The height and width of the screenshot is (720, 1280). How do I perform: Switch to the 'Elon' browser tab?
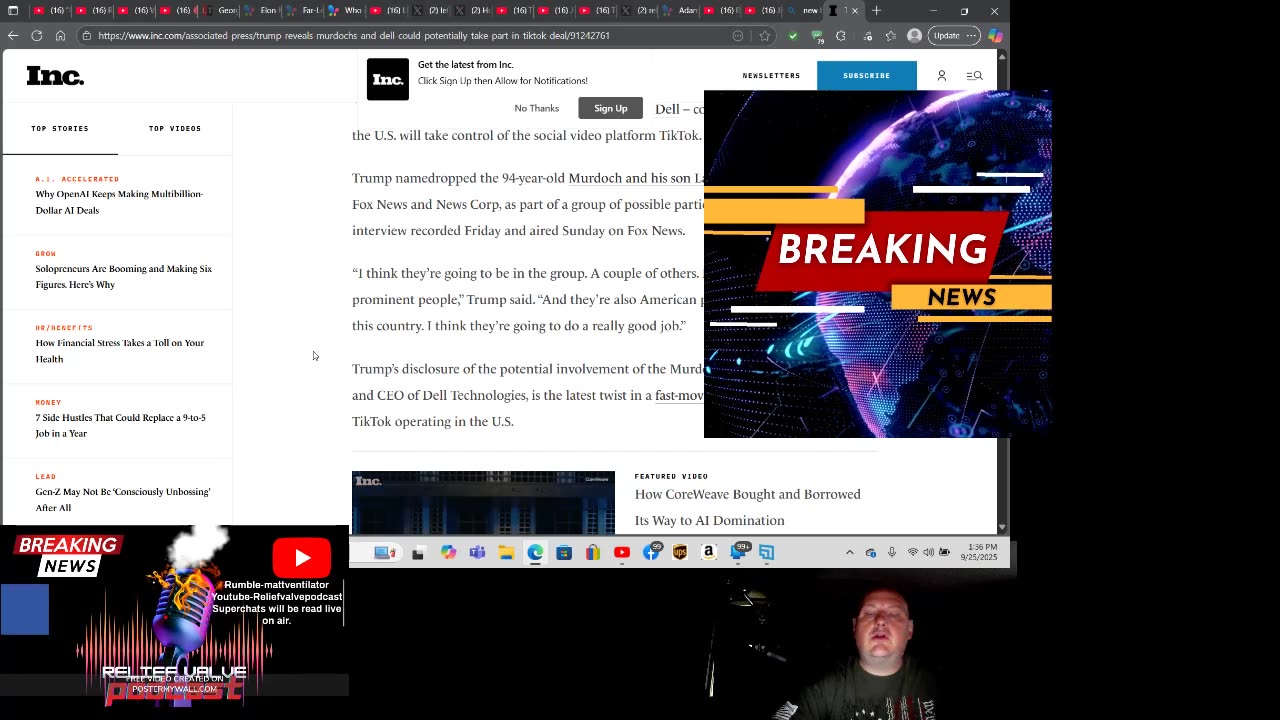[x=263, y=11]
